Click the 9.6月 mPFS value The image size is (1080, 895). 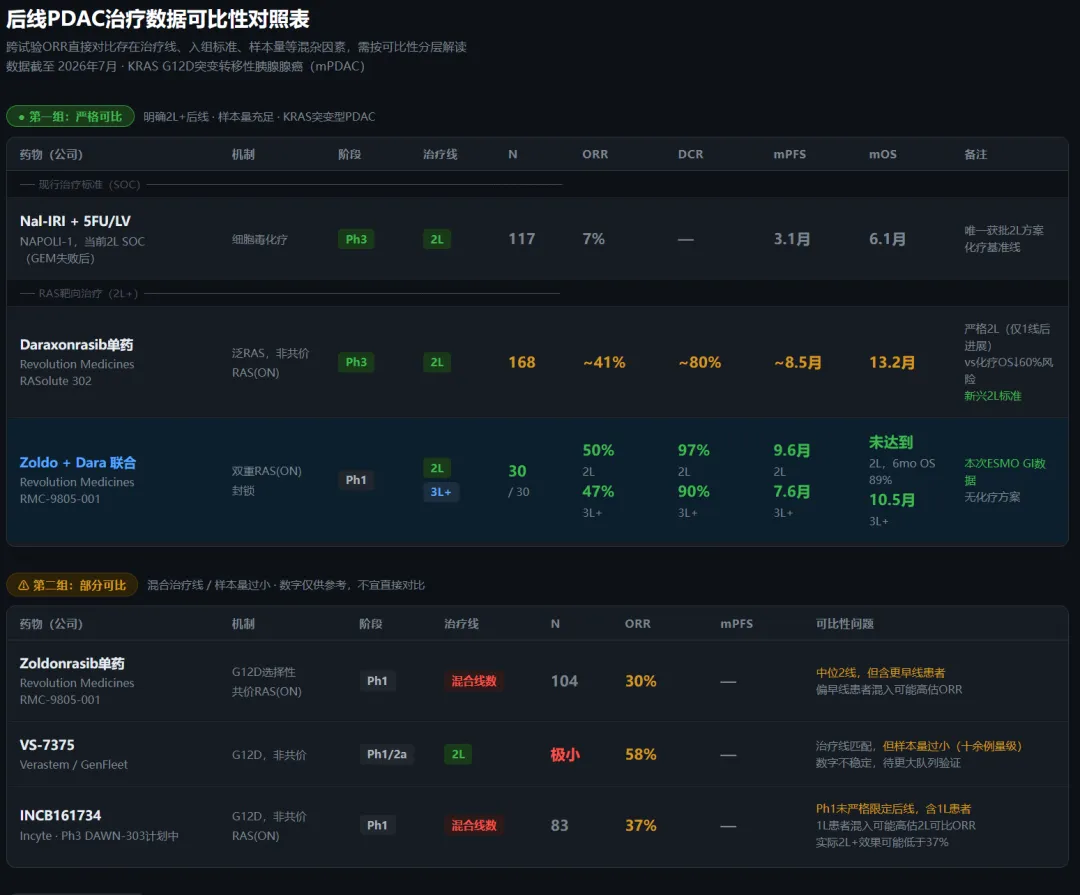pyautogui.click(x=792, y=451)
